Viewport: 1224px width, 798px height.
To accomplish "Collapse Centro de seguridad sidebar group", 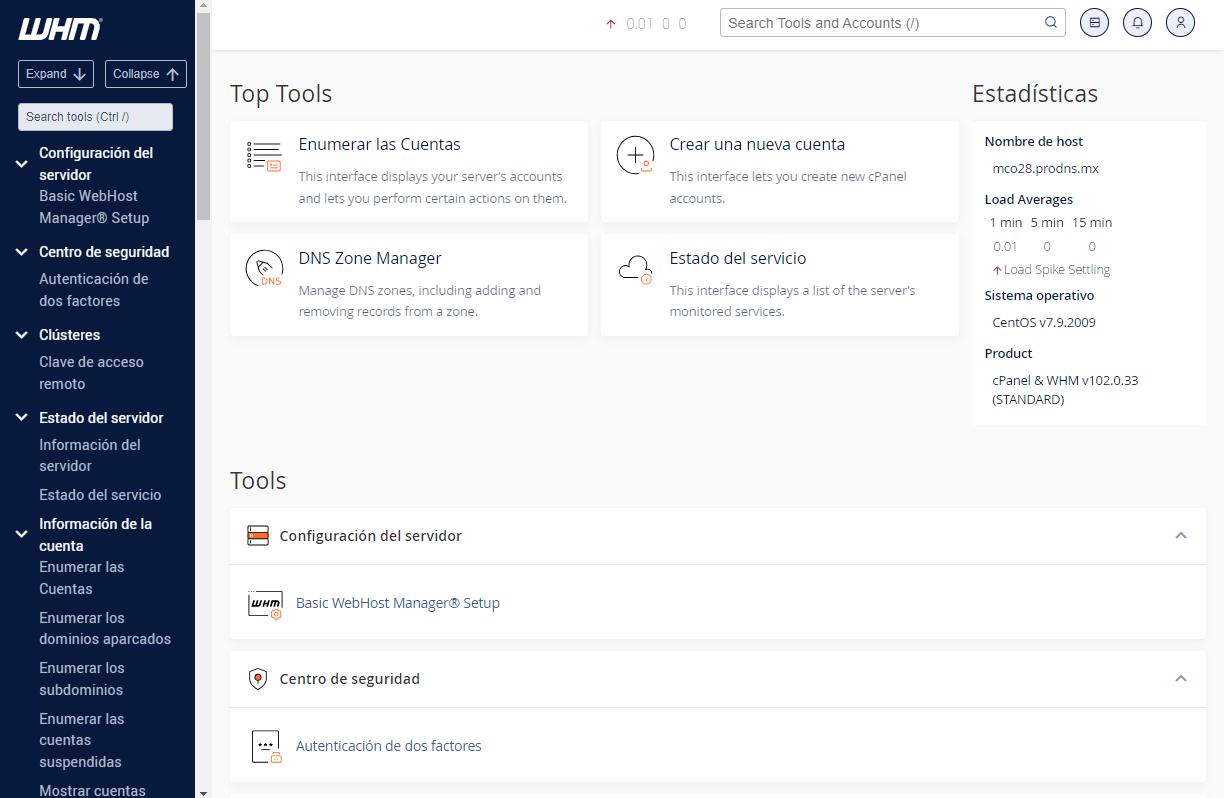I will 21,252.
